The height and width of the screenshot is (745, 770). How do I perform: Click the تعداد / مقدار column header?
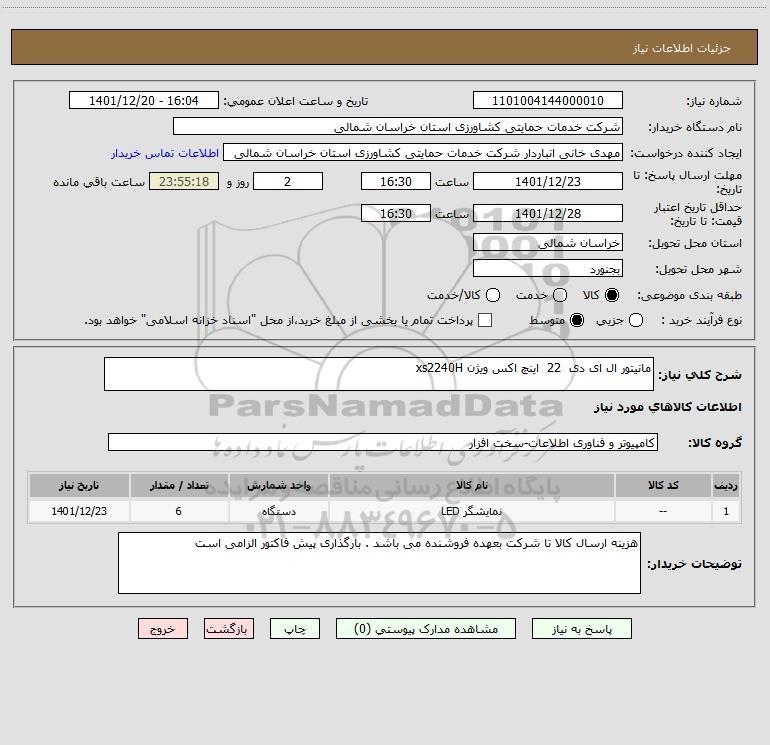point(179,485)
